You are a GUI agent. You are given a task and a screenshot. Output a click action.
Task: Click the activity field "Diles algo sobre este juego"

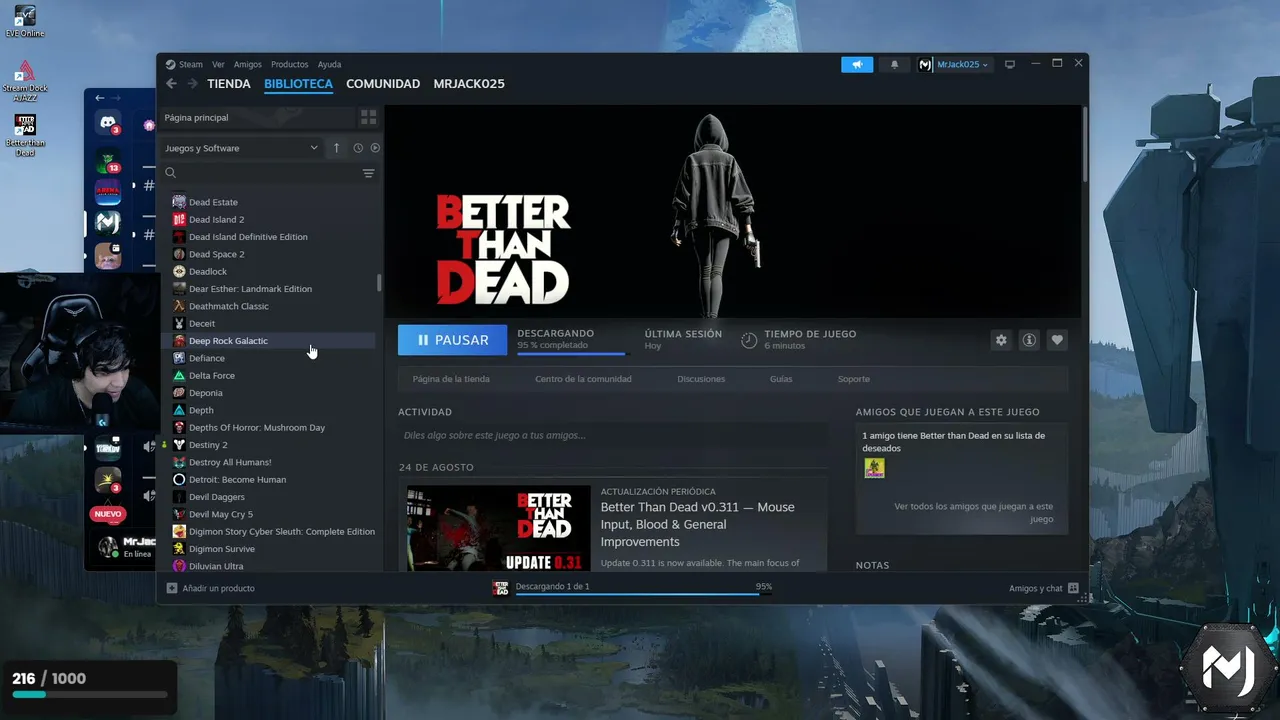point(612,435)
